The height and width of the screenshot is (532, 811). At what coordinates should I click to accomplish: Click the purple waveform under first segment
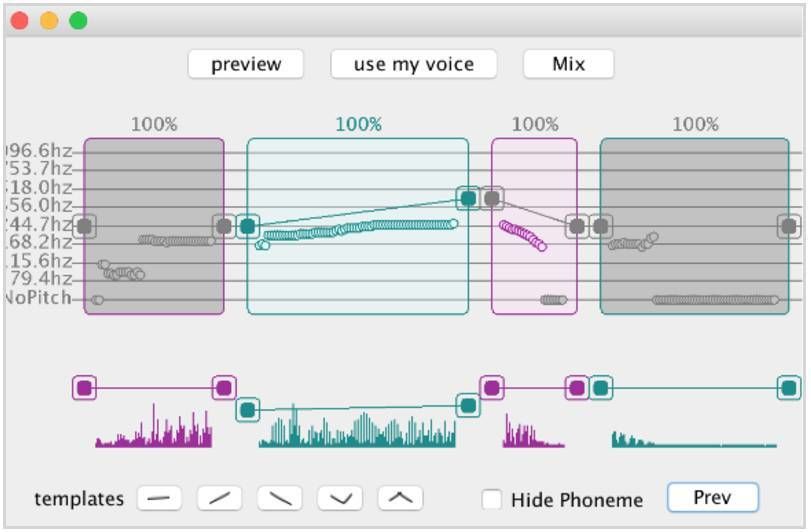(x=155, y=433)
